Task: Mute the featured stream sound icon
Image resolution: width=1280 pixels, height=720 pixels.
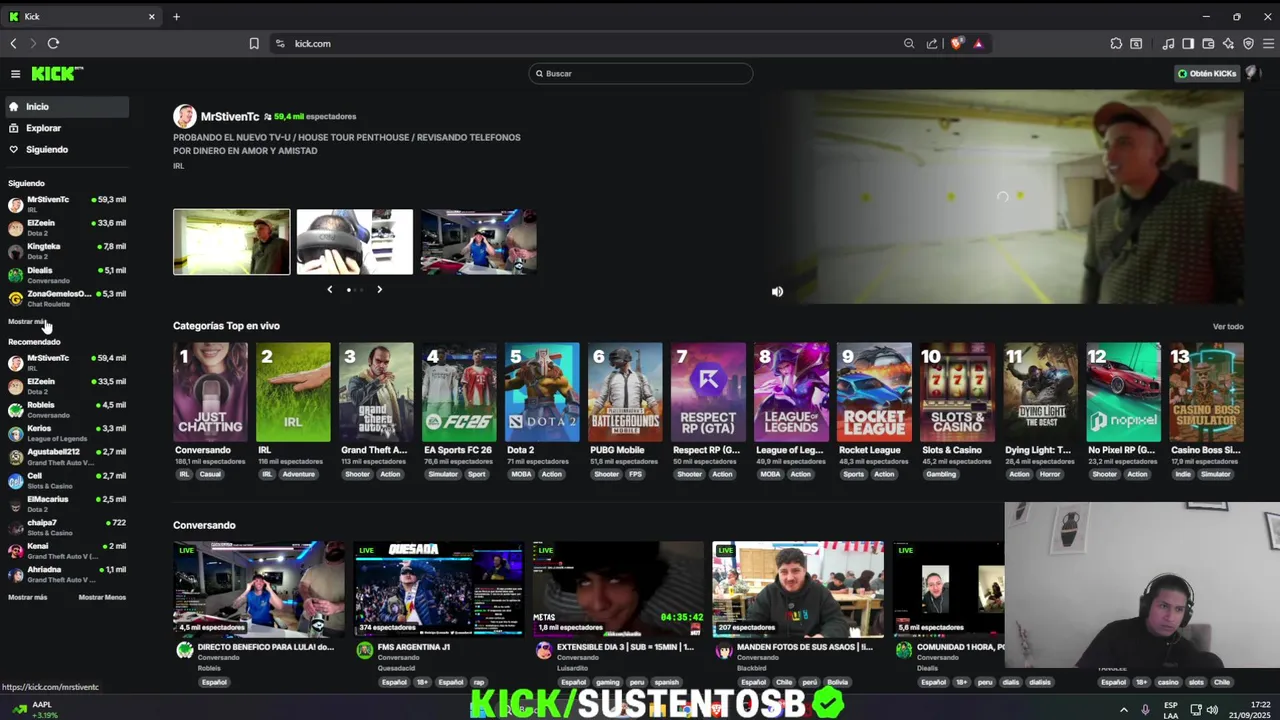Action: pyautogui.click(x=777, y=291)
